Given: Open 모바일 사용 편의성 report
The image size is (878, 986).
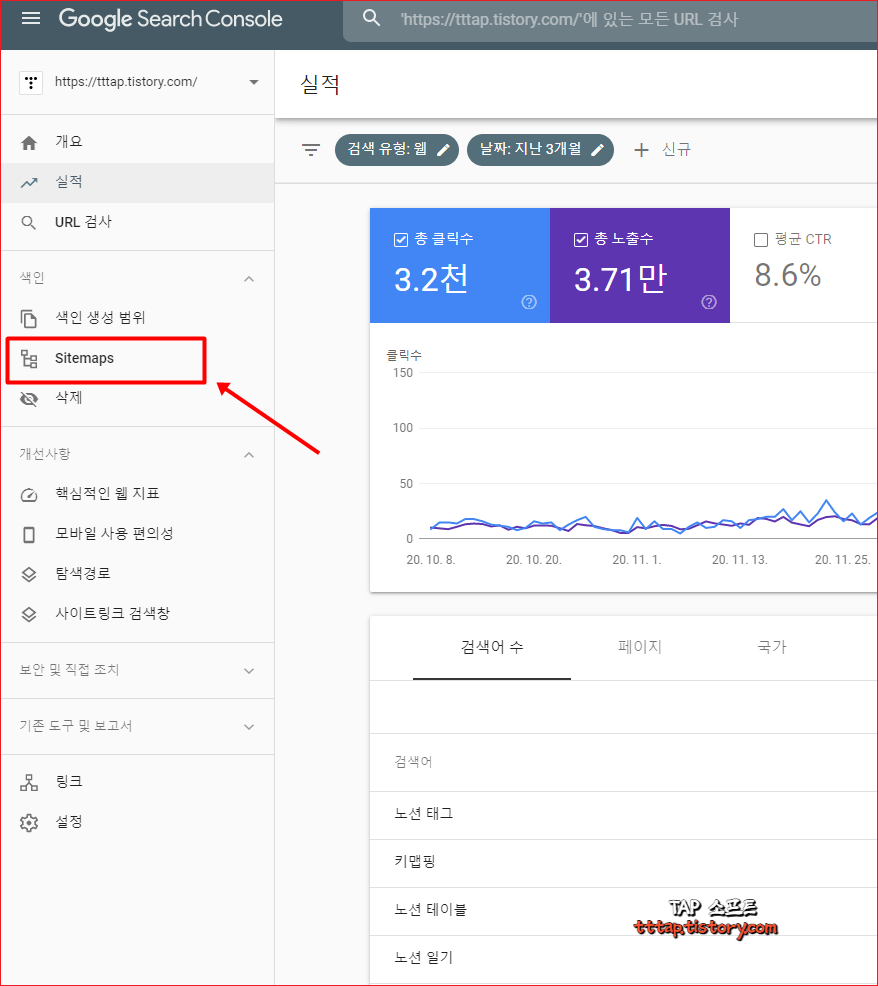Looking at the screenshot, I should coord(138,534).
